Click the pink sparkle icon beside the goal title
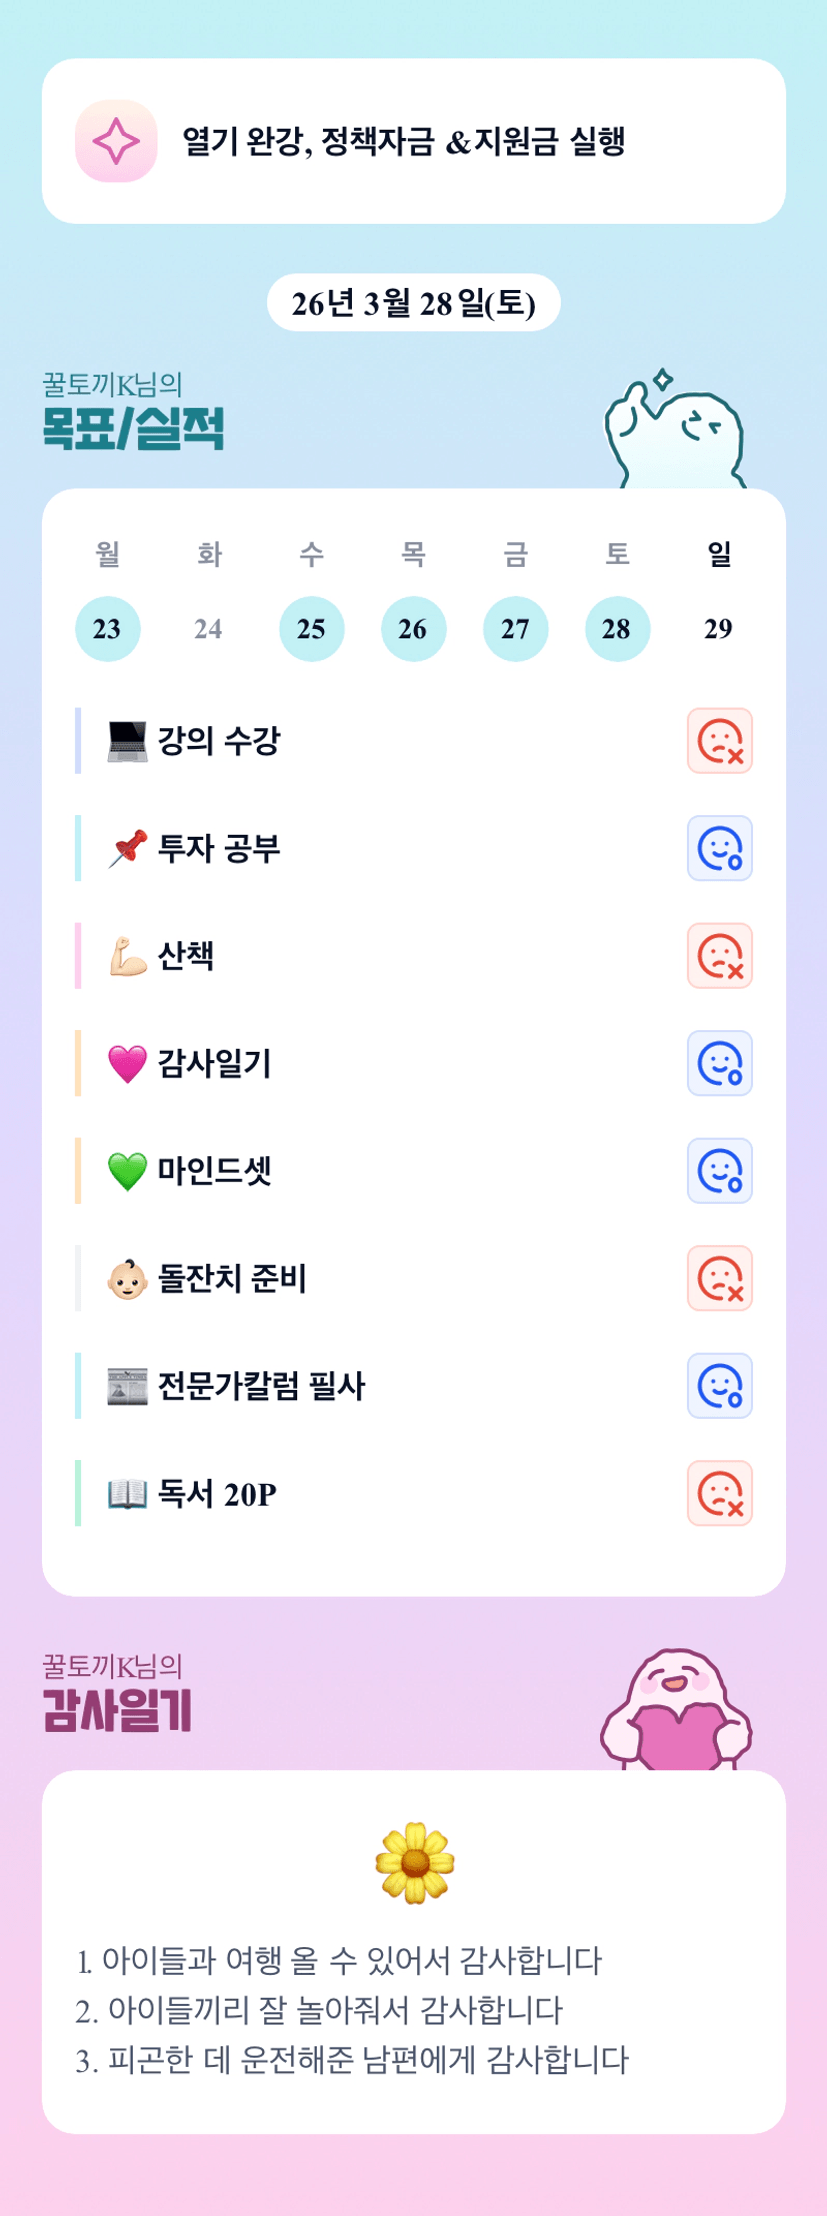The width and height of the screenshot is (827, 2216). (x=116, y=141)
